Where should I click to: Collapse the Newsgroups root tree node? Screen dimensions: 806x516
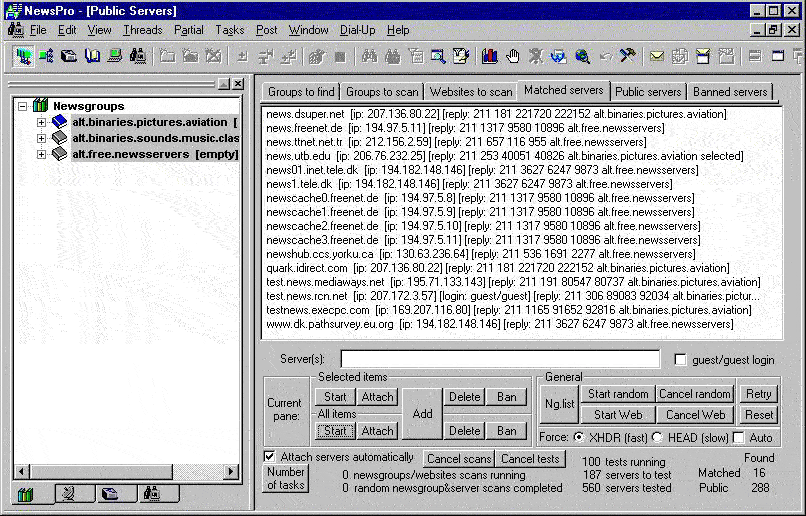tap(23, 106)
